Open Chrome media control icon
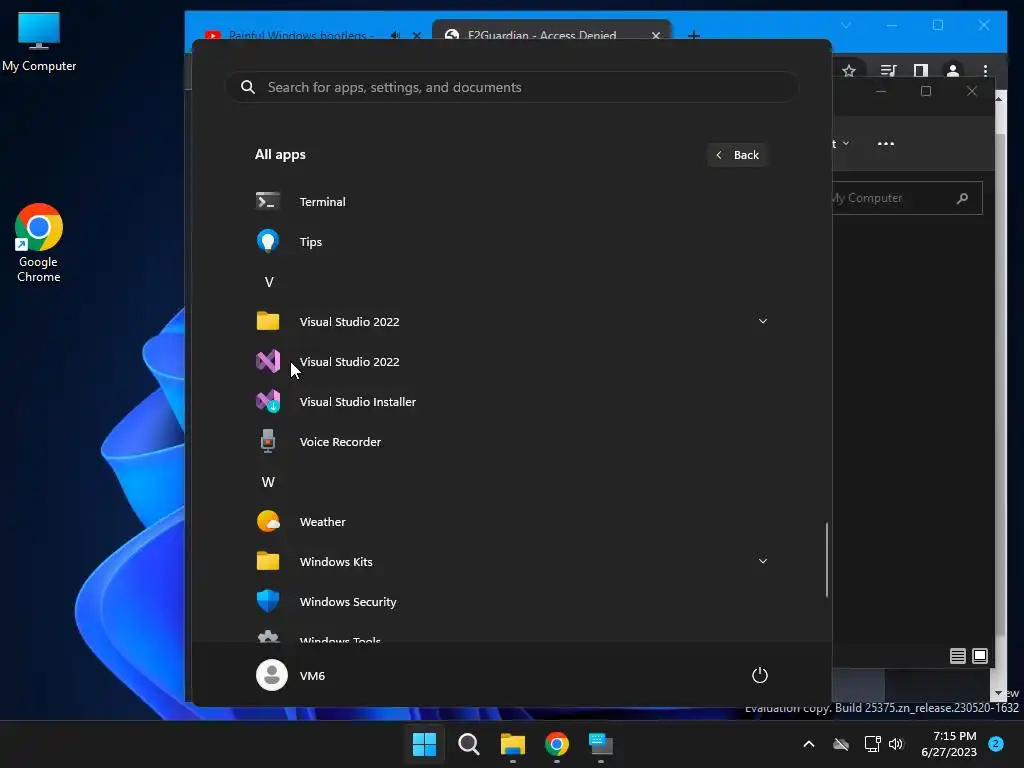 tap(888, 71)
